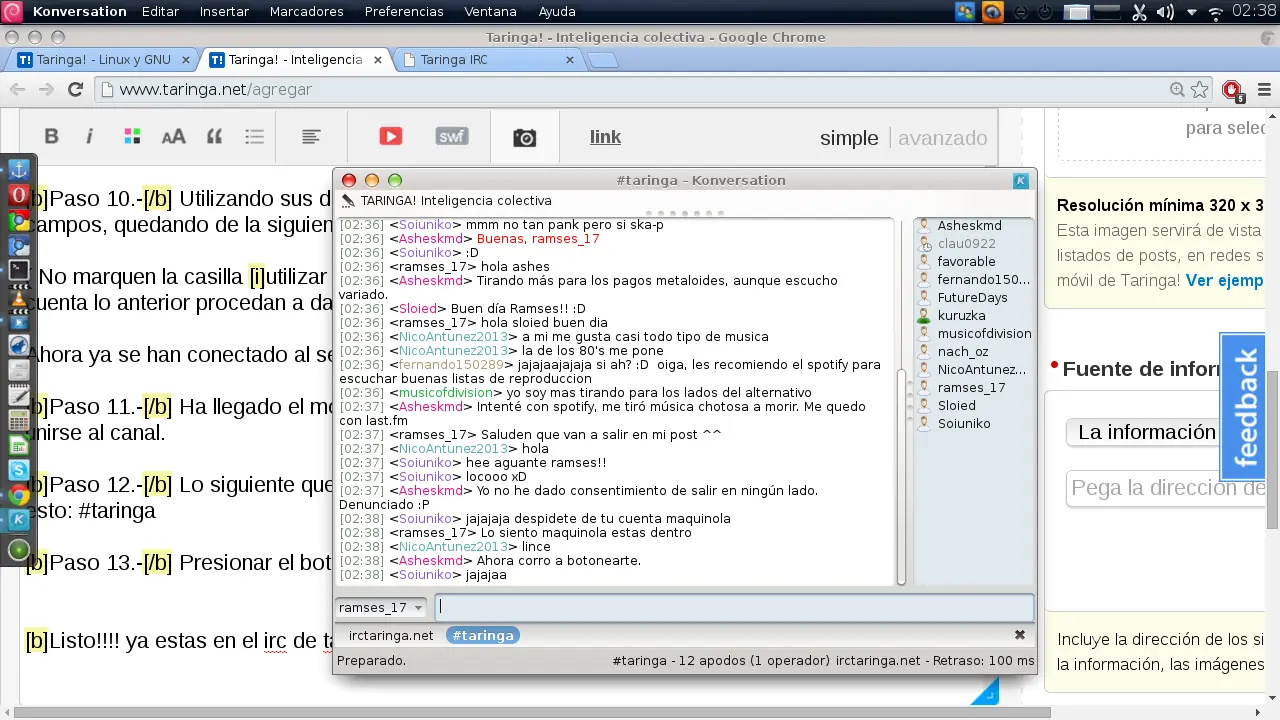
Task: Open the text color palette
Action: tap(131, 137)
